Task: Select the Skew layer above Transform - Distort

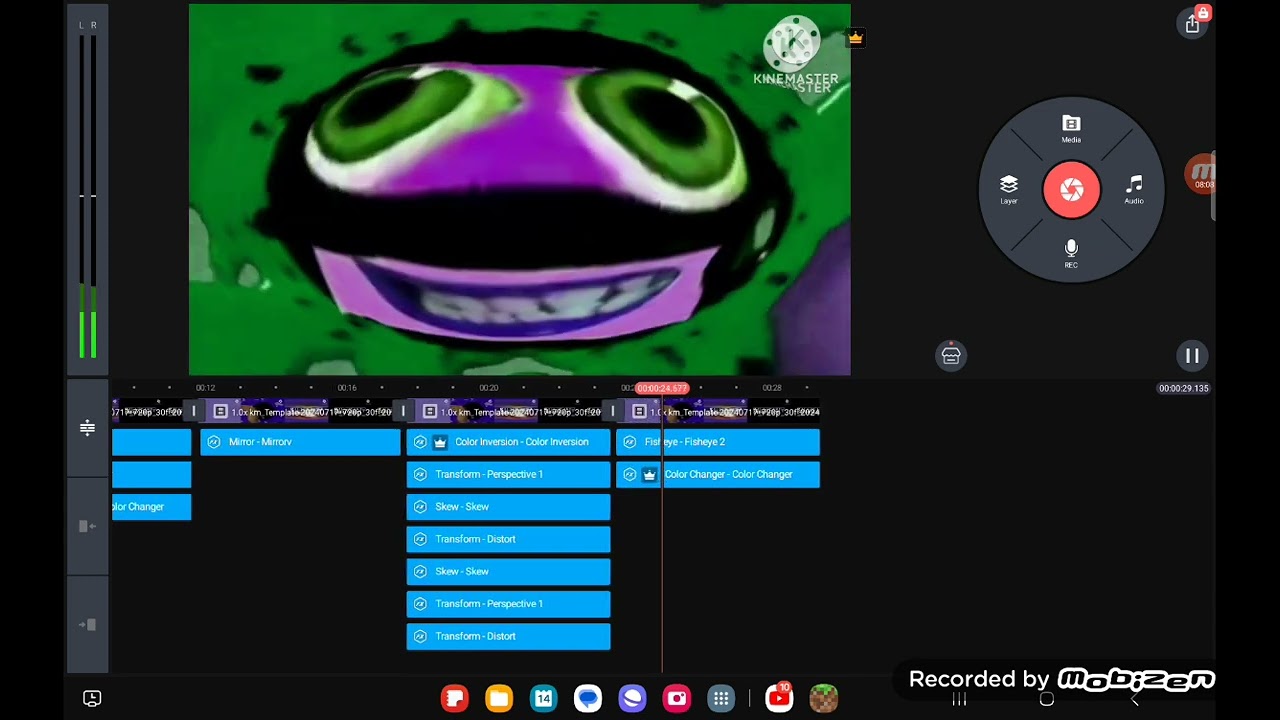Action: pyautogui.click(x=508, y=507)
